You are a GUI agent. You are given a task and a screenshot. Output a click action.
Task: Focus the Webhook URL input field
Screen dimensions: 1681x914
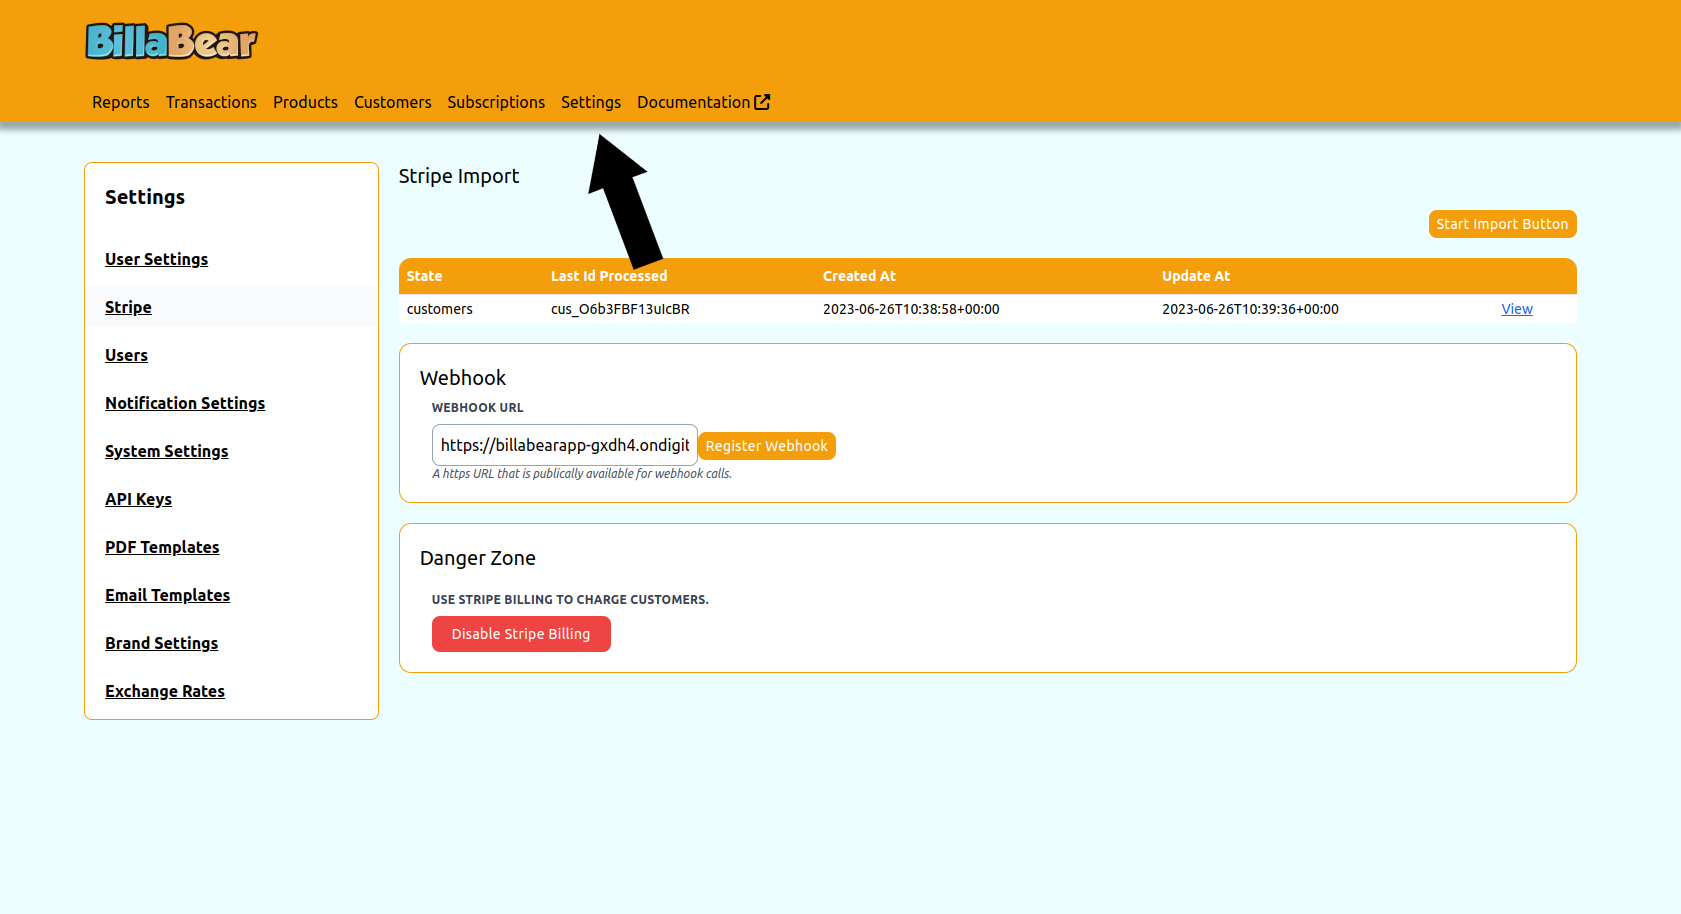click(x=565, y=445)
